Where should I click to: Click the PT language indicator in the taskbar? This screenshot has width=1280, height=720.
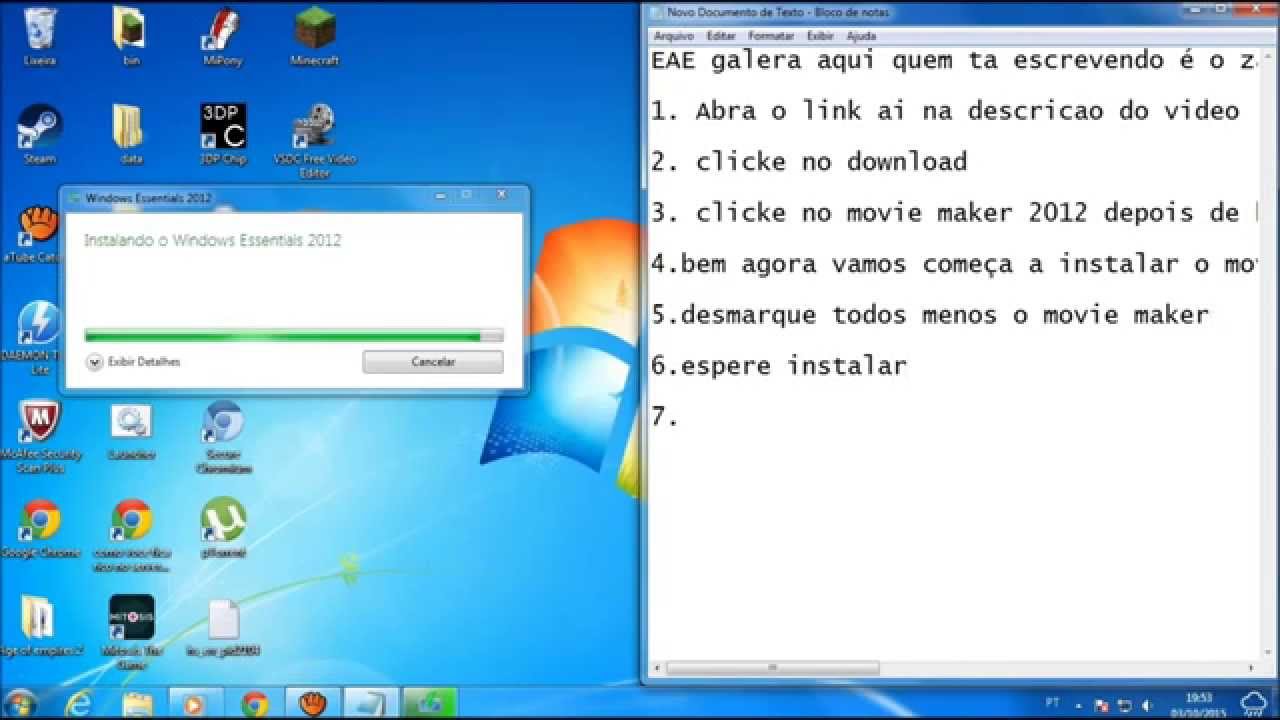click(1053, 703)
